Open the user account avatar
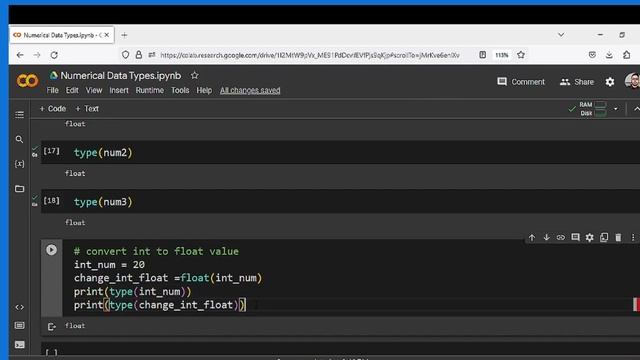 tap(633, 81)
